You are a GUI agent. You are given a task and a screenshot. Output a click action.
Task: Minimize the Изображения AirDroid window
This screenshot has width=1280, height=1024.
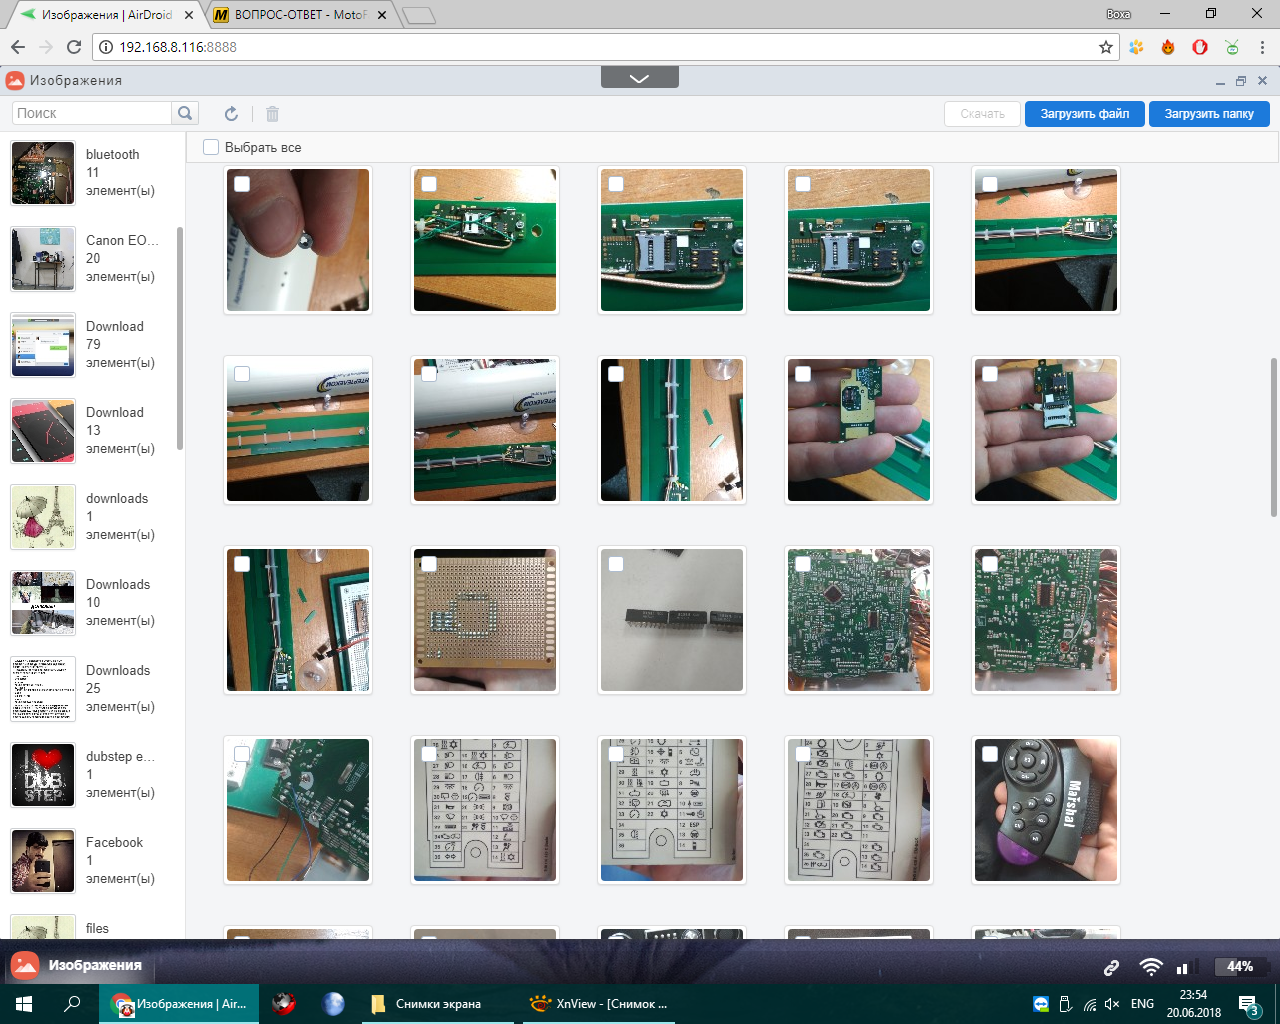[x=1220, y=81]
